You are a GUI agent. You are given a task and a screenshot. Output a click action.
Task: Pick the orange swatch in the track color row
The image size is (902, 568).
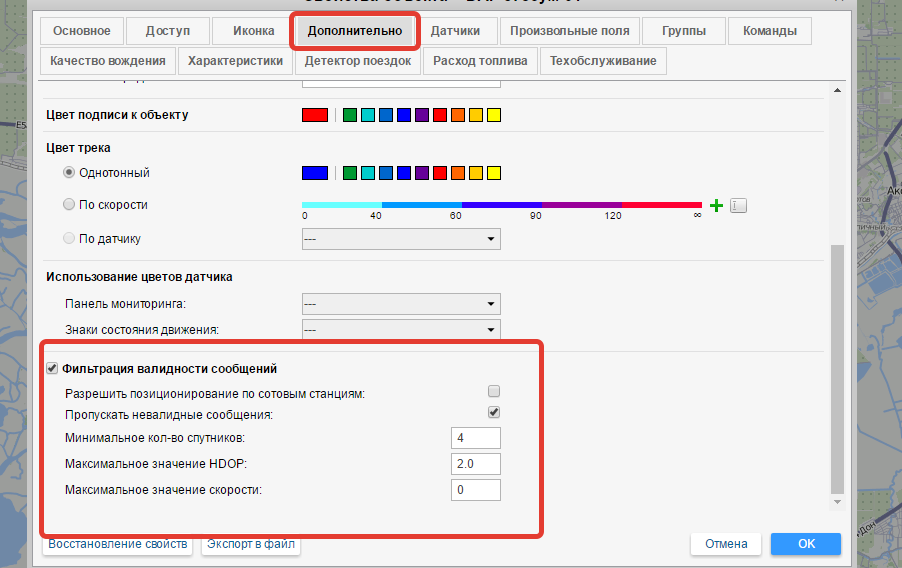coord(457,173)
